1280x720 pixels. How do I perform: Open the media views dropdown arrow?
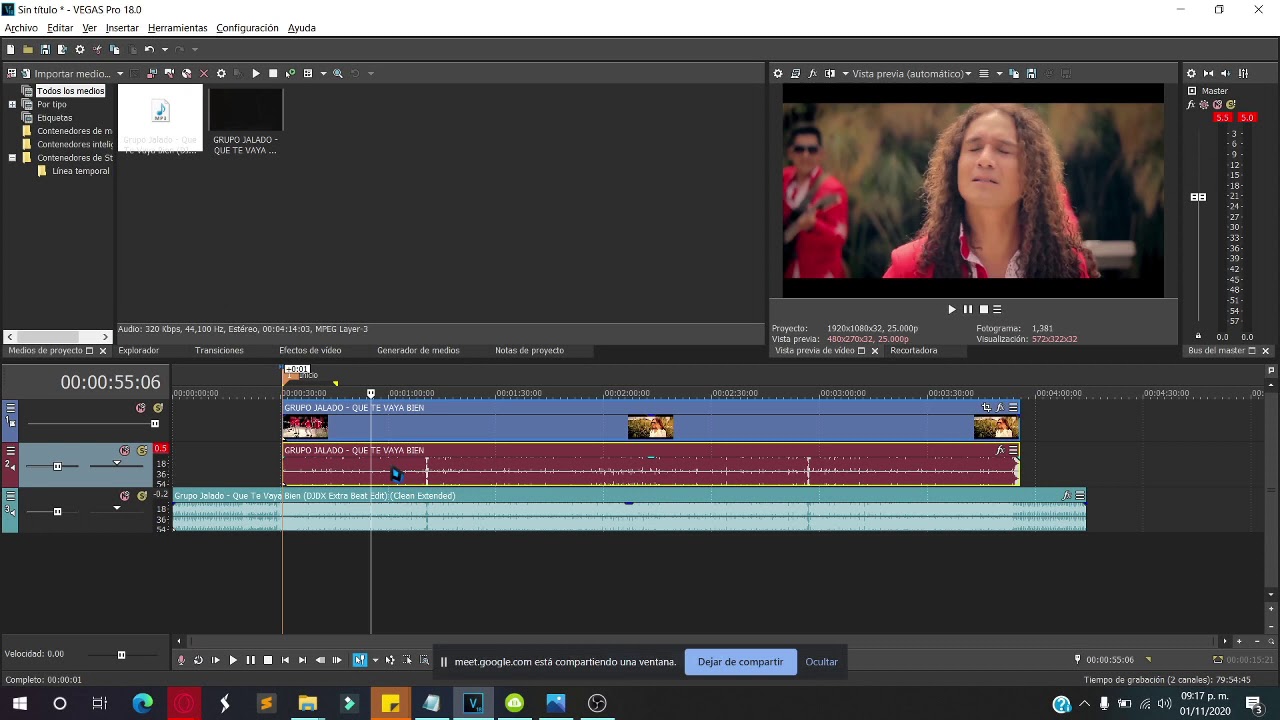[323, 73]
